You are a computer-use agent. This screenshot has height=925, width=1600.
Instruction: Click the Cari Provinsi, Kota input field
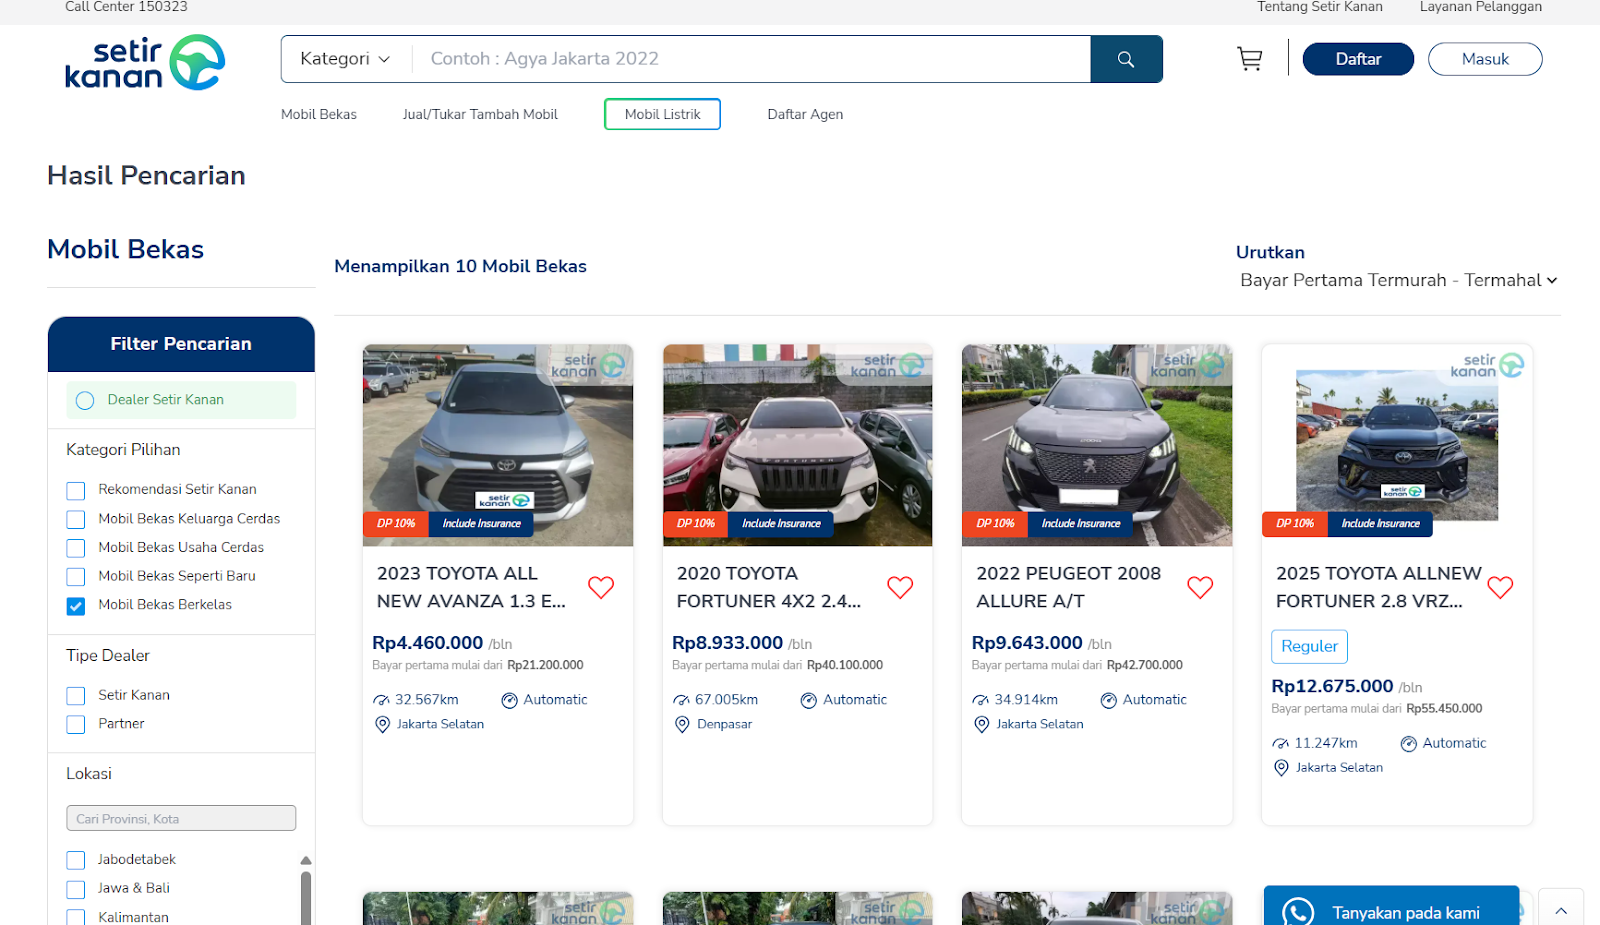(x=181, y=818)
